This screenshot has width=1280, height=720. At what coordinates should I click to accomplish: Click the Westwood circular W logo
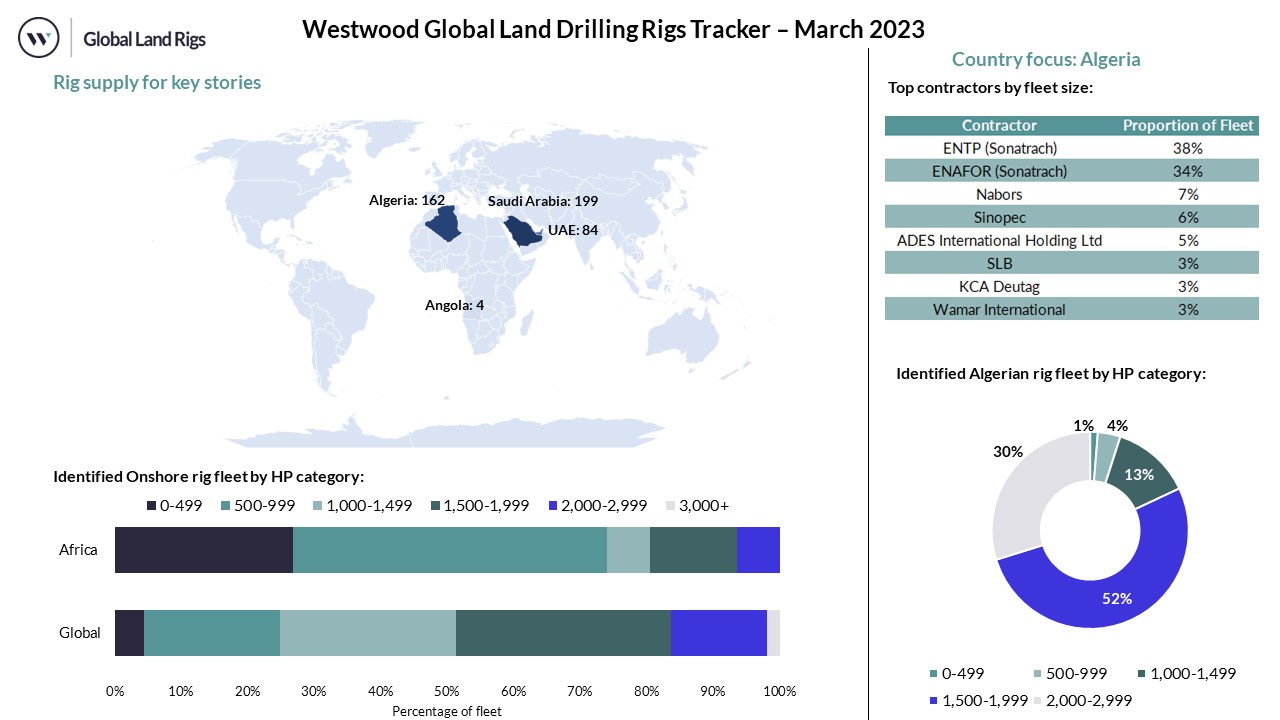(x=39, y=39)
